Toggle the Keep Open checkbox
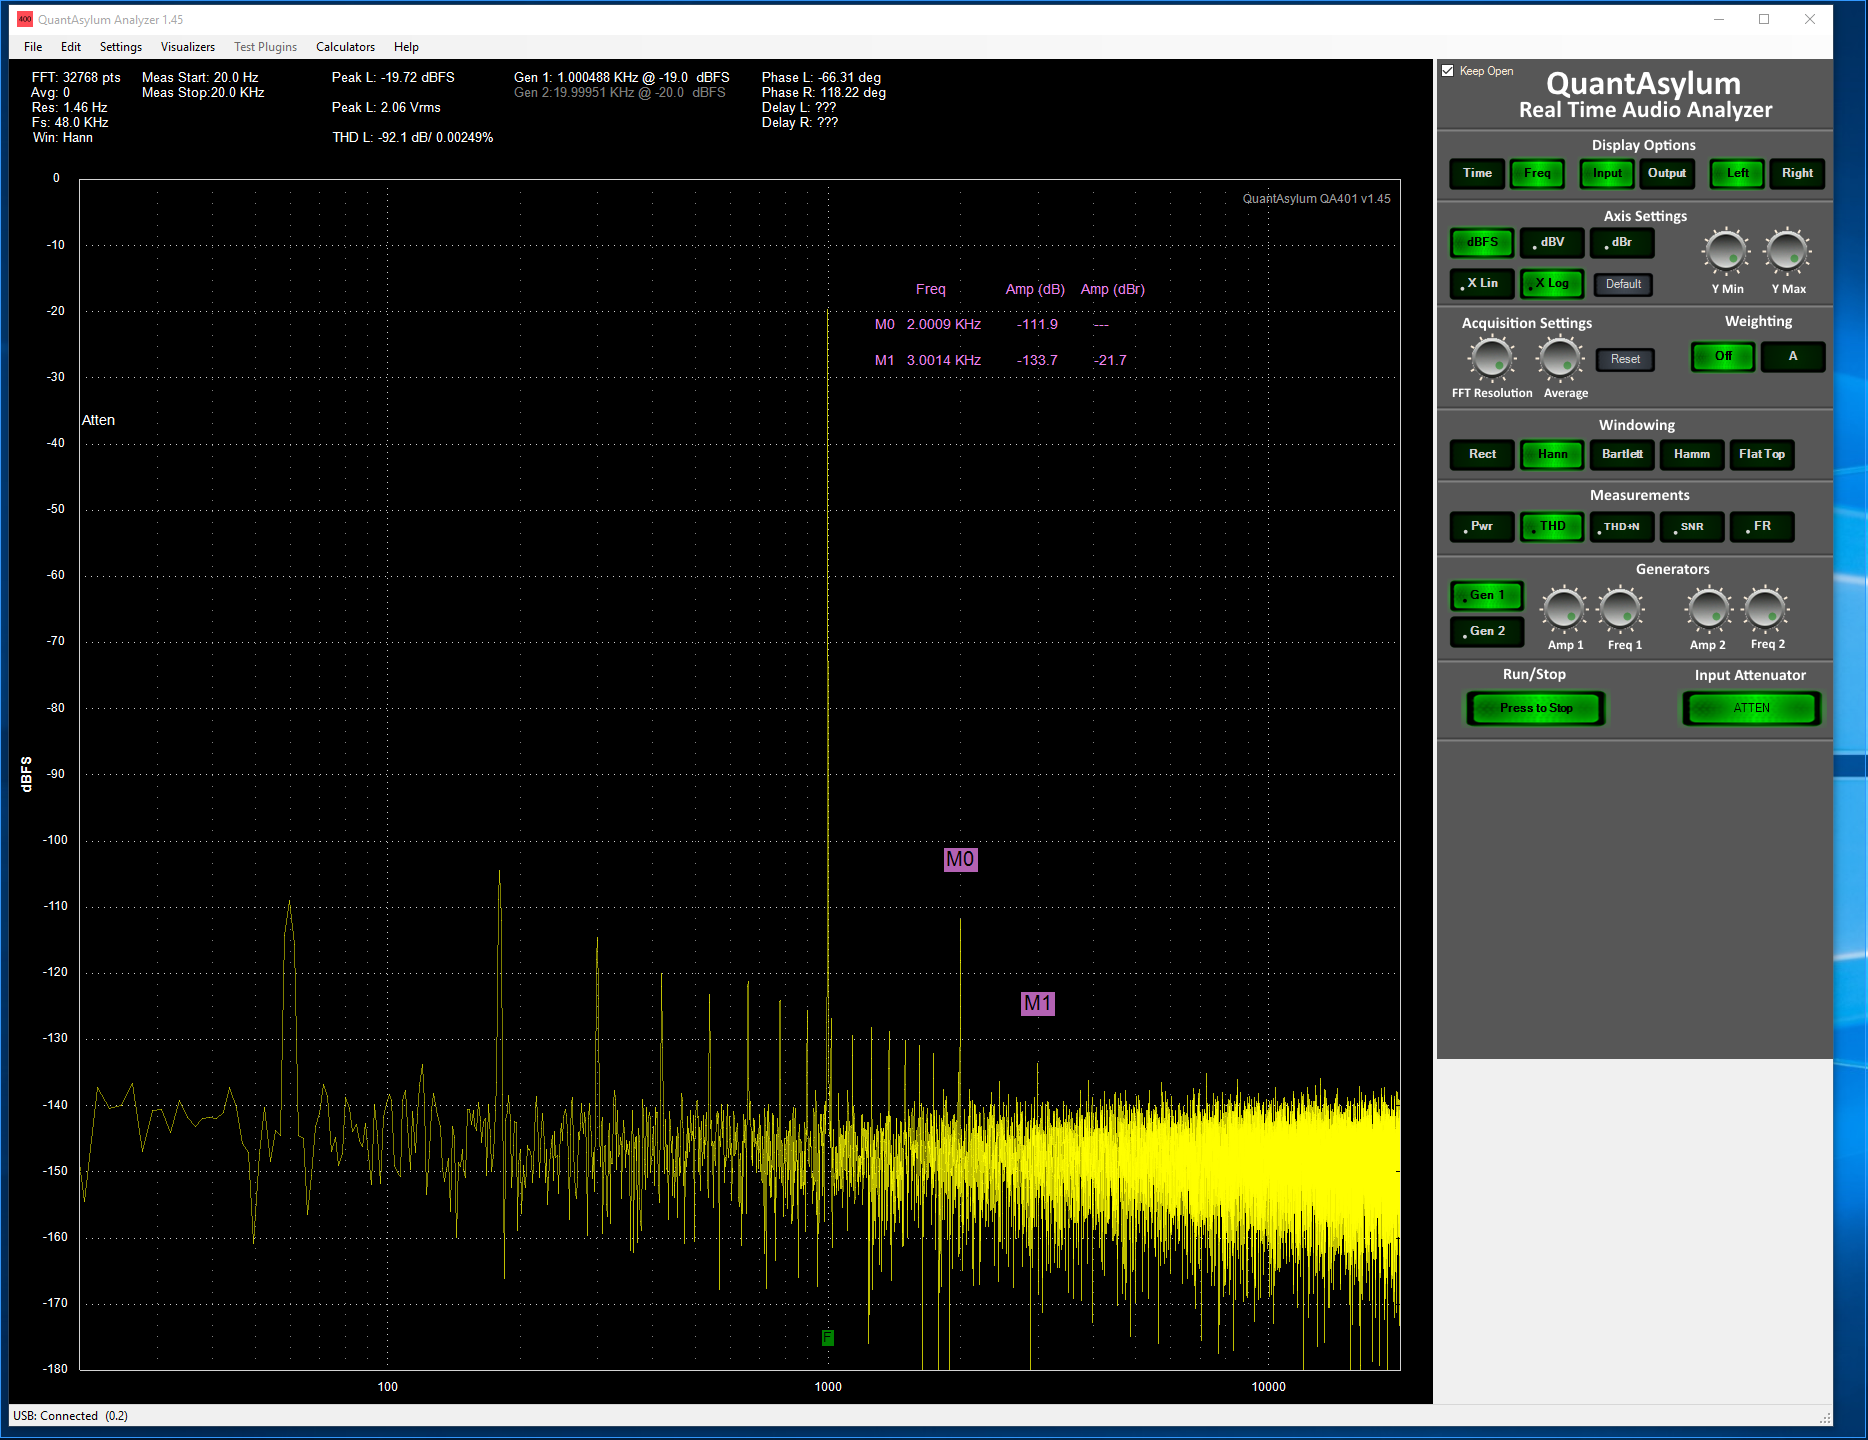 pos(1448,71)
